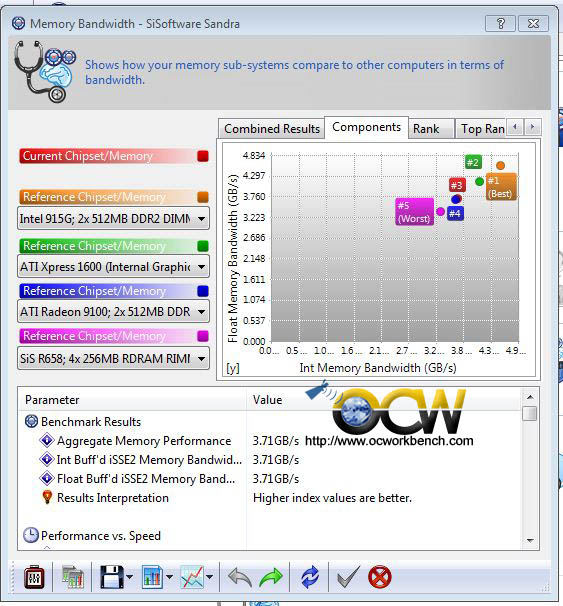Toggle green Reference Chipset/Memory swatch
563x606 pixels.
(x=203, y=246)
